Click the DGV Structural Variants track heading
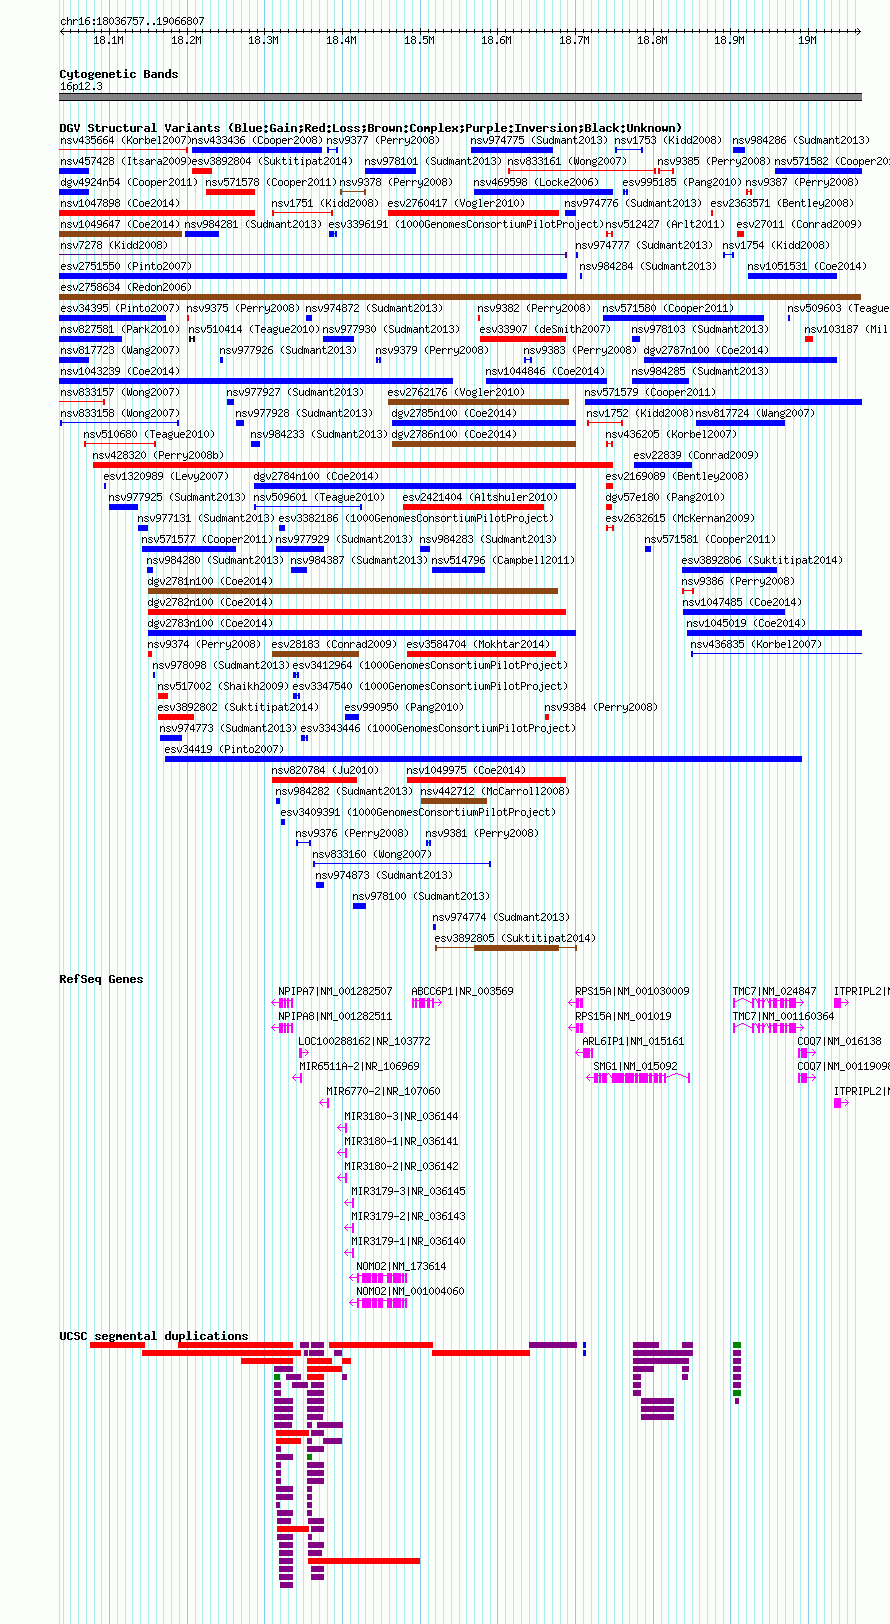Image resolution: width=890 pixels, height=1624 pixels. pyautogui.click(x=370, y=128)
